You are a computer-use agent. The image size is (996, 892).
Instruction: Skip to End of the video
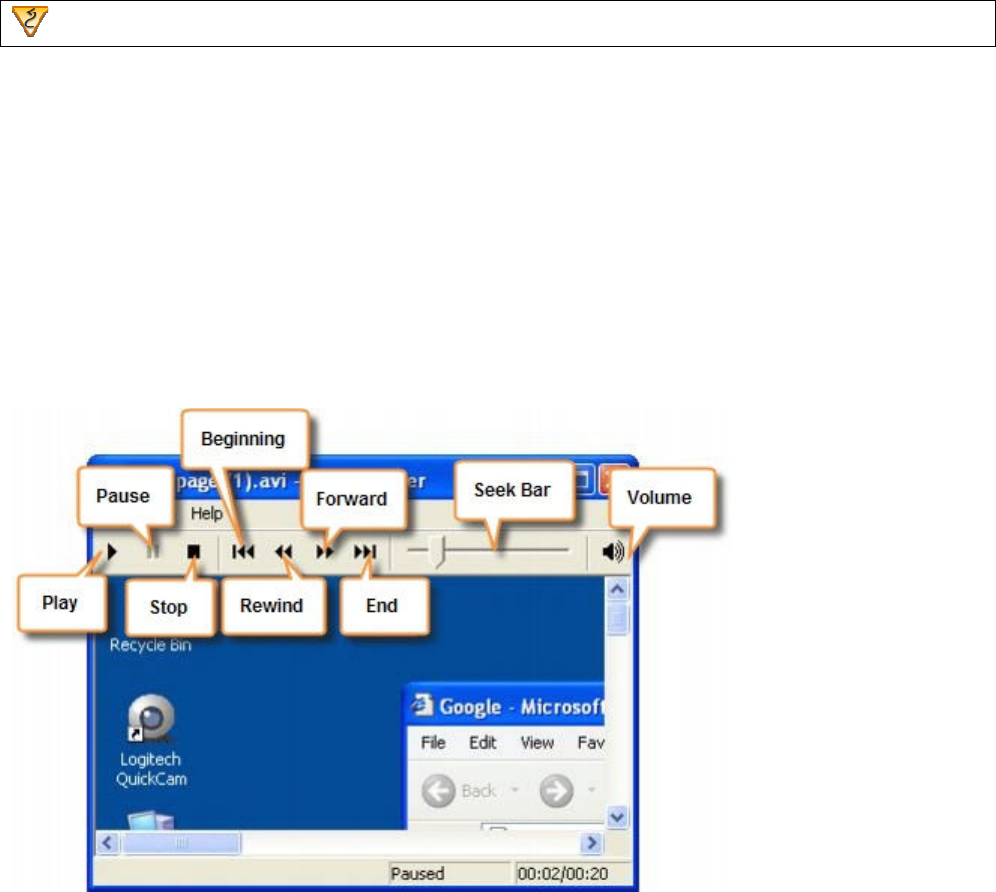pos(365,551)
